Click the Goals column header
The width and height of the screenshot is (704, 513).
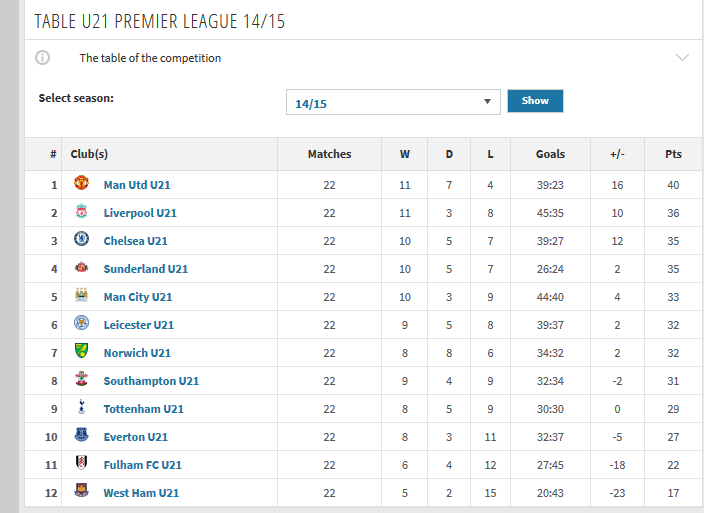pyautogui.click(x=550, y=154)
